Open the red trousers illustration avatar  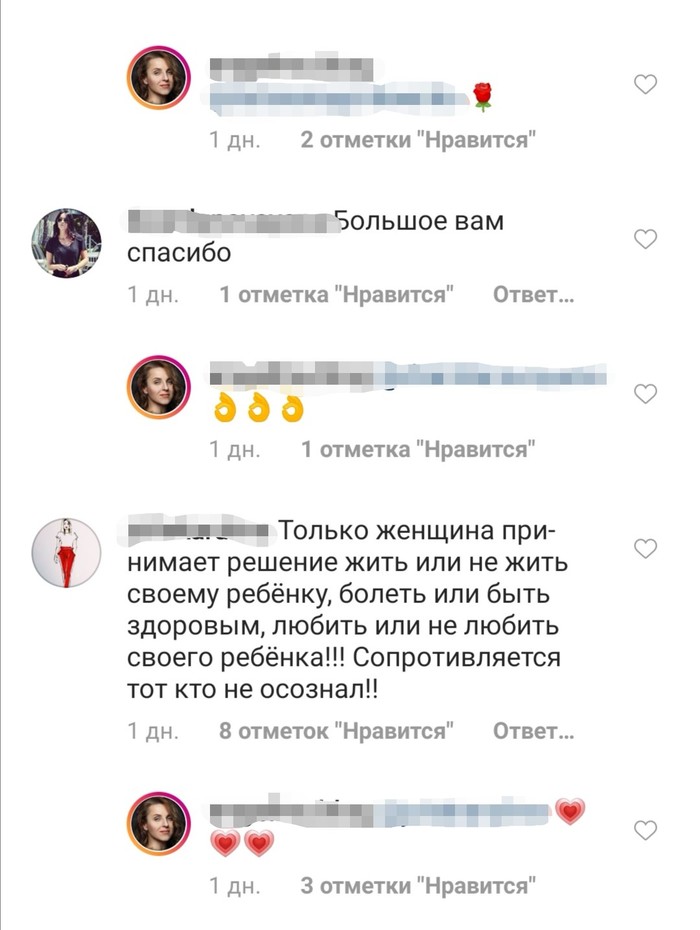coord(66,553)
